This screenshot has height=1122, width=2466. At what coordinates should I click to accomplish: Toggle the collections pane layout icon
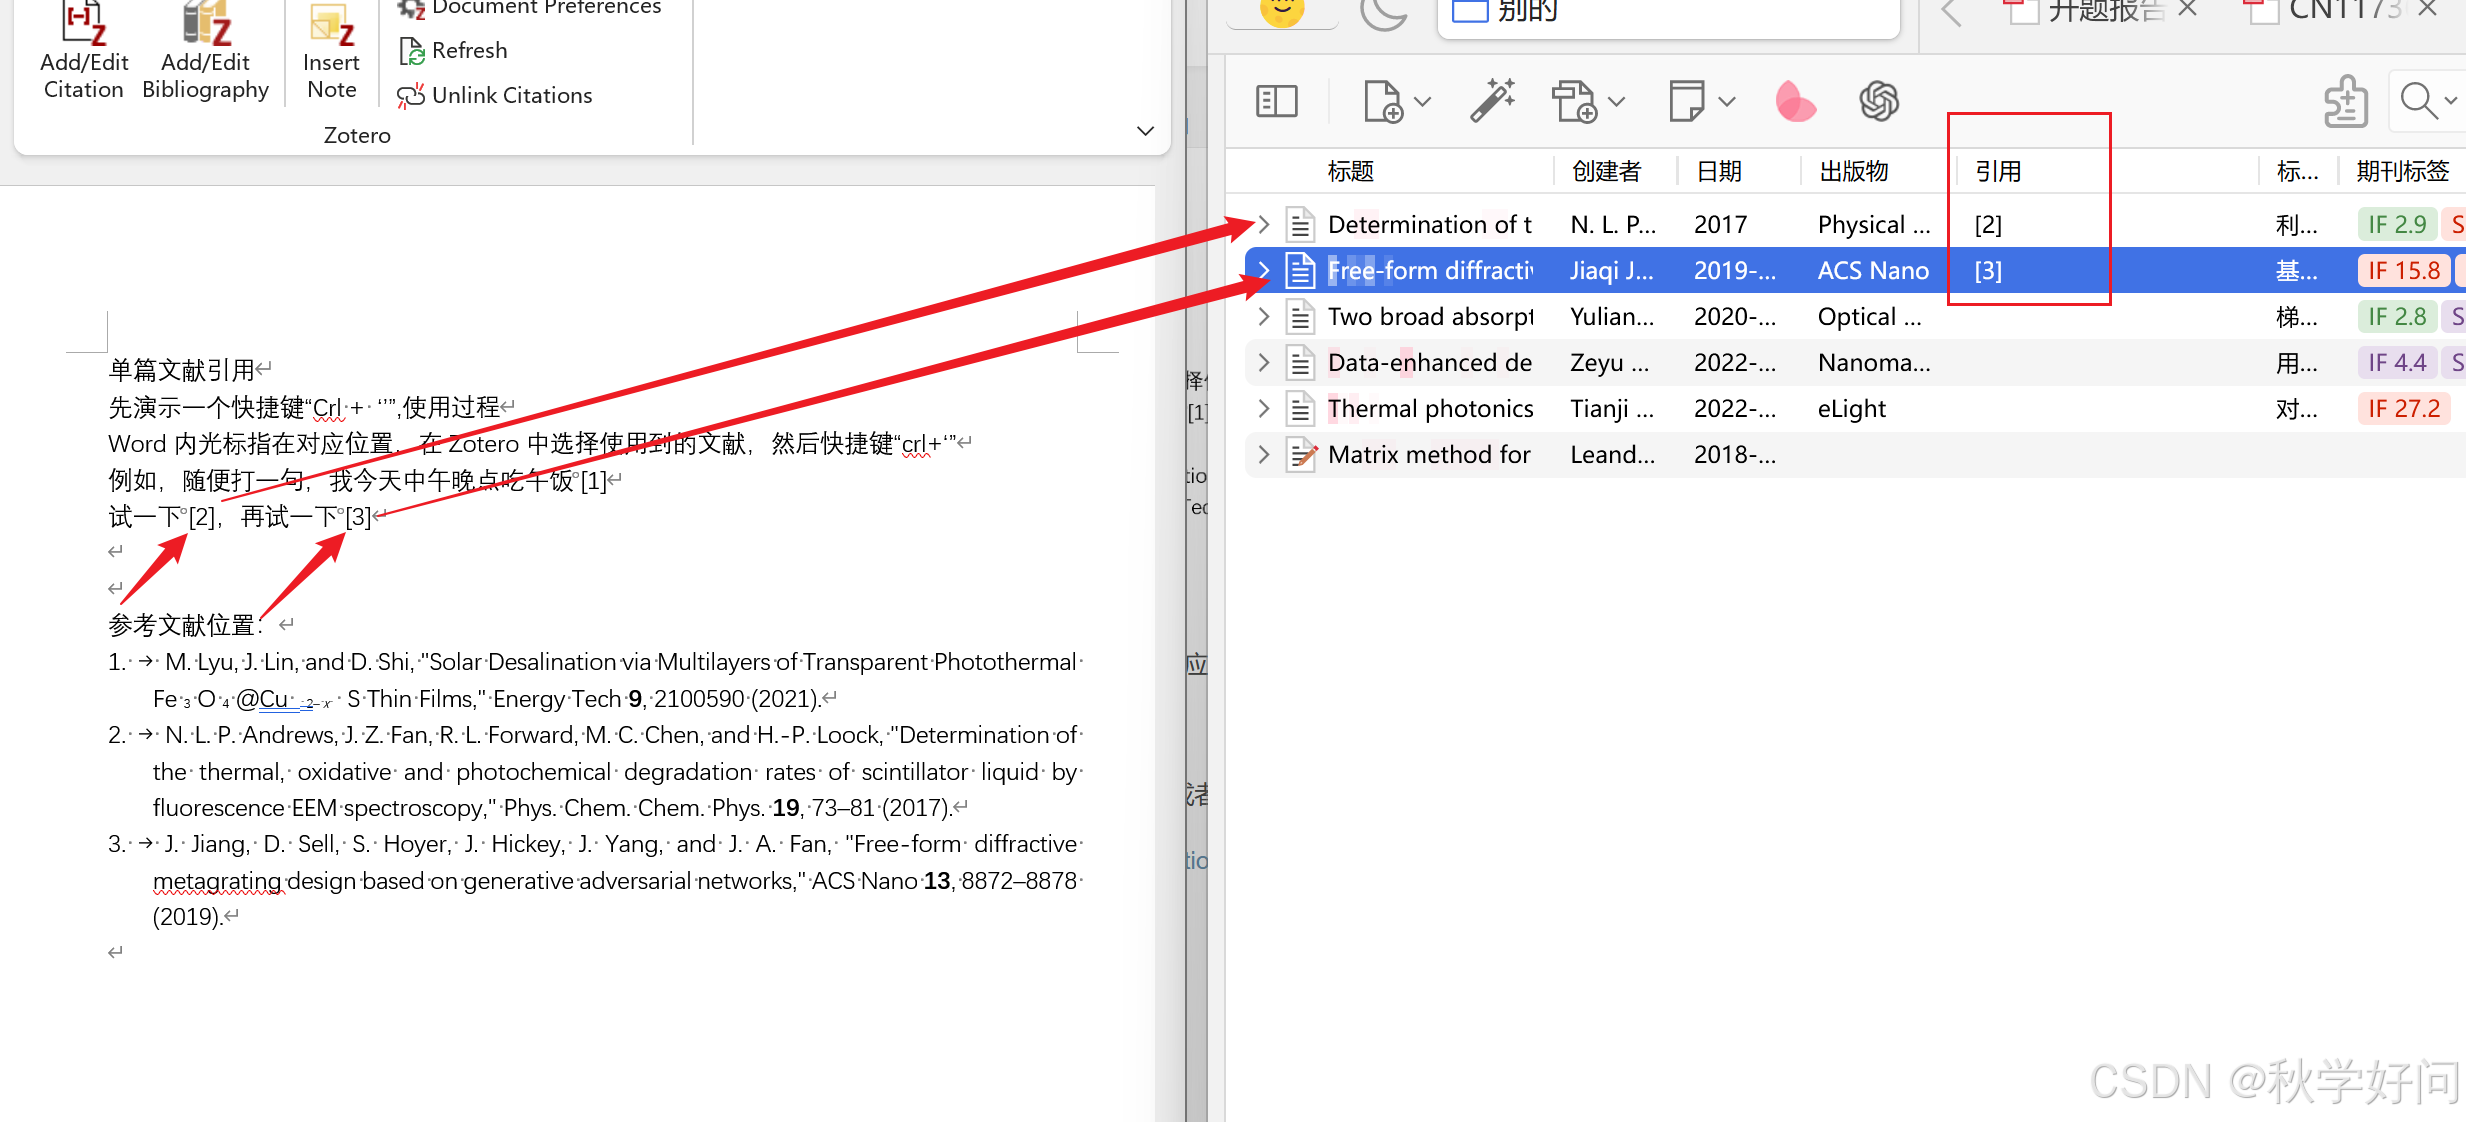[x=1277, y=101]
